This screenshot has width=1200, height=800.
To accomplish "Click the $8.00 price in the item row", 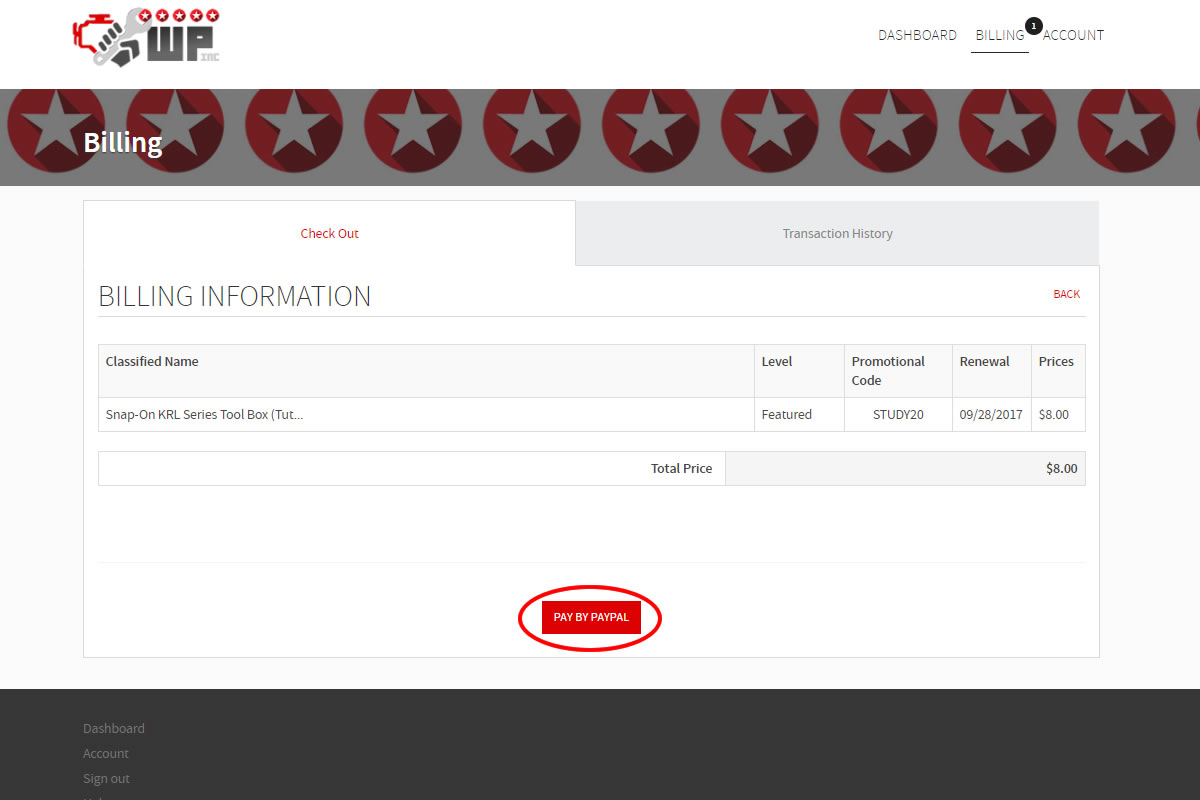I will click(x=1054, y=414).
